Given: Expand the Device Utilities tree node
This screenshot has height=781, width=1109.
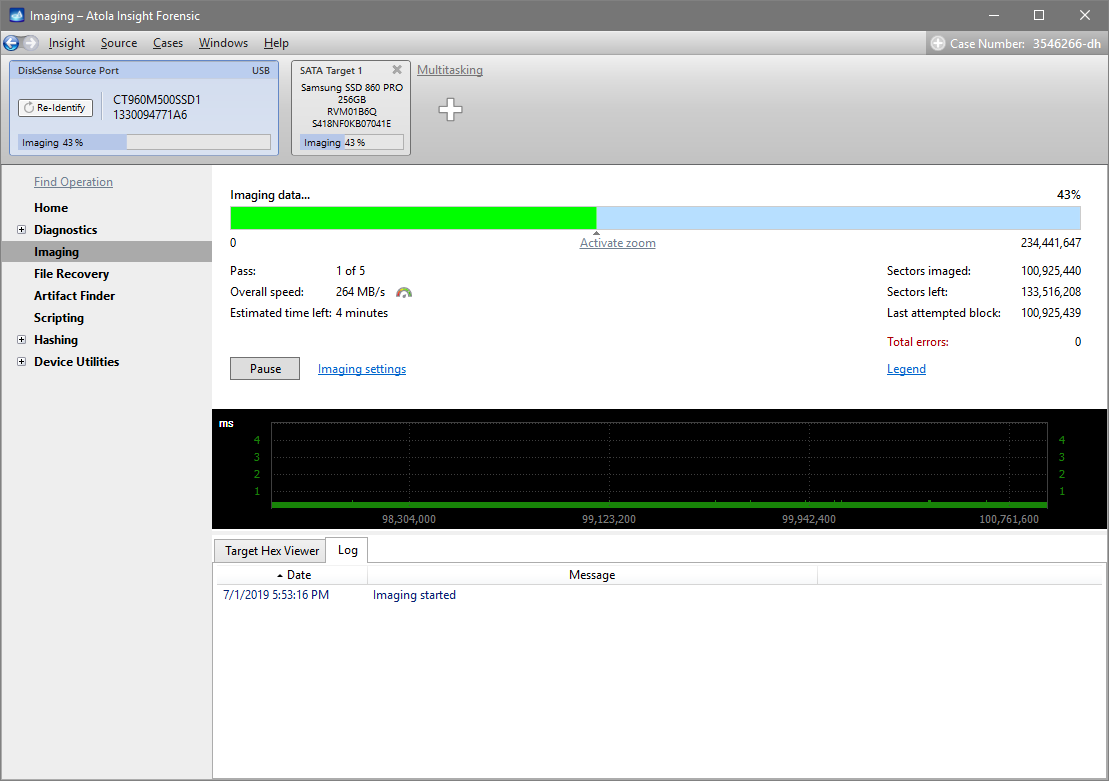Looking at the screenshot, I should [21, 361].
